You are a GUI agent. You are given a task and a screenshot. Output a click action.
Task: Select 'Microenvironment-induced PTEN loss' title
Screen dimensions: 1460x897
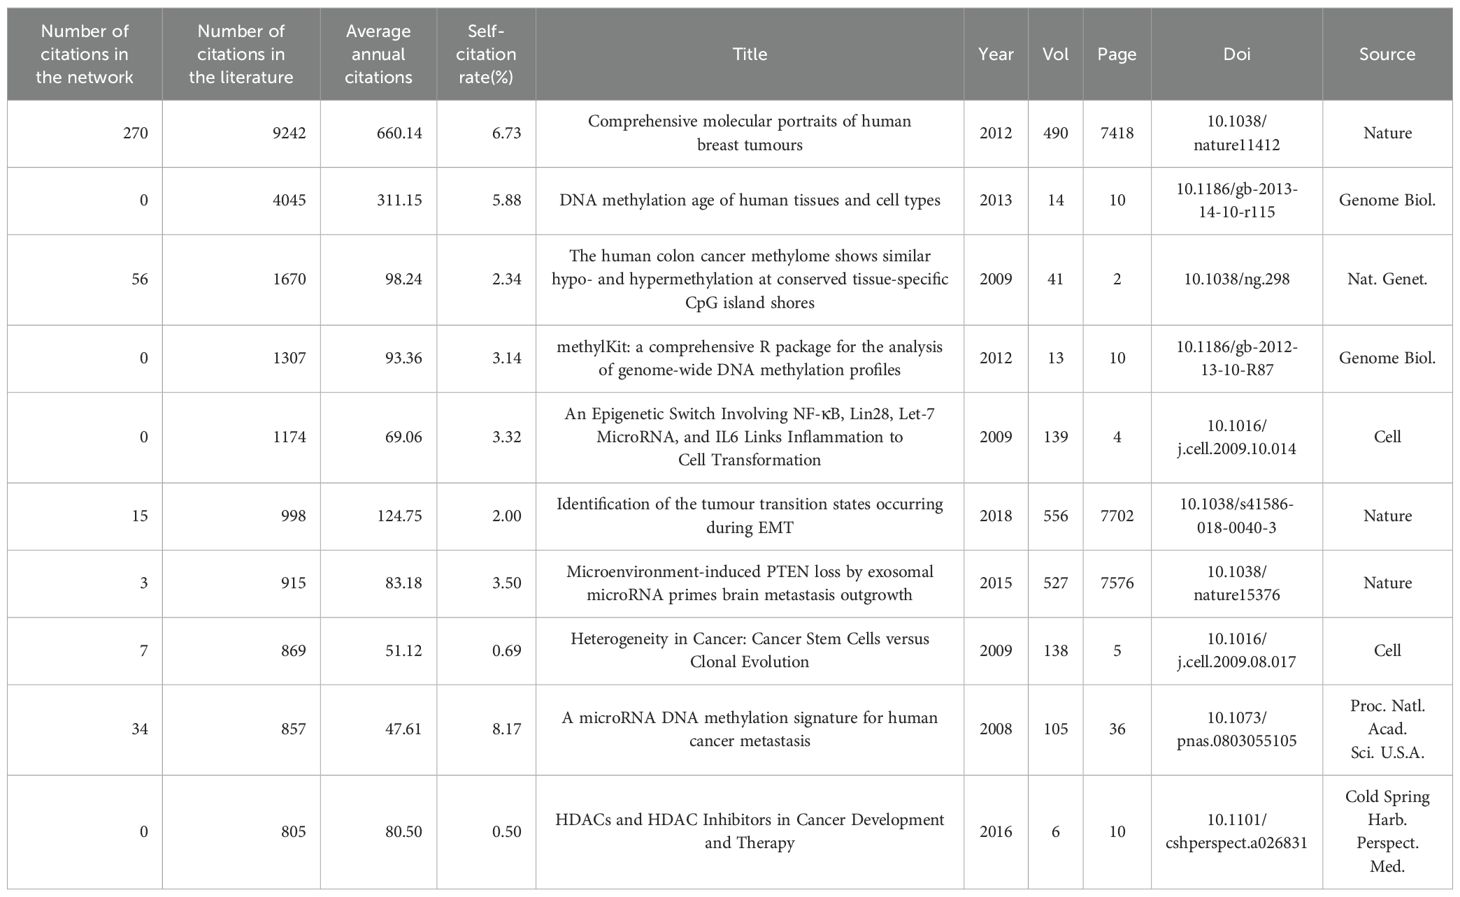click(x=750, y=583)
